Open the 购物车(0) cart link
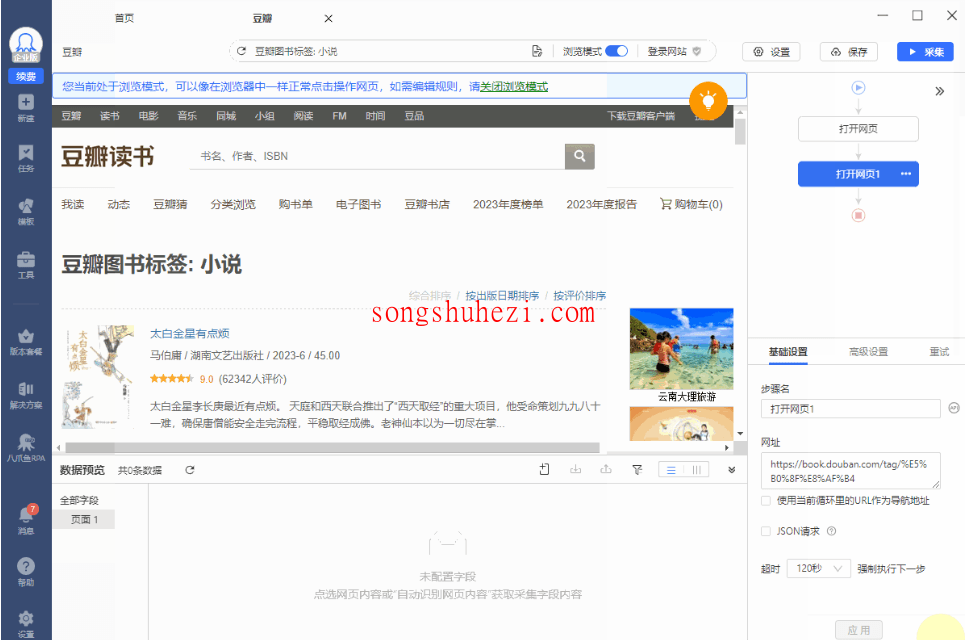The width and height of the screenshot is (965, 640). pyautogui.click(x=691, y=204)
